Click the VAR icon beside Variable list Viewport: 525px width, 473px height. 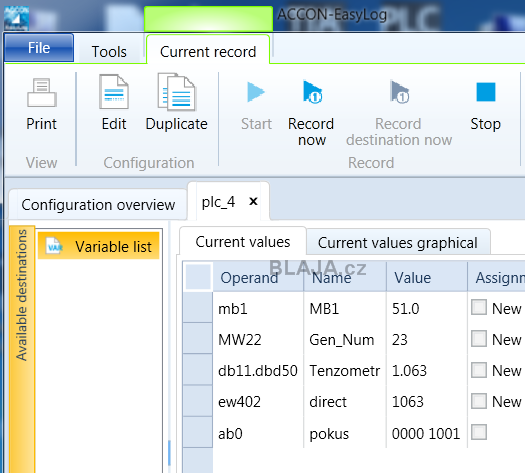pyautogui.click(x=54, y=246)
